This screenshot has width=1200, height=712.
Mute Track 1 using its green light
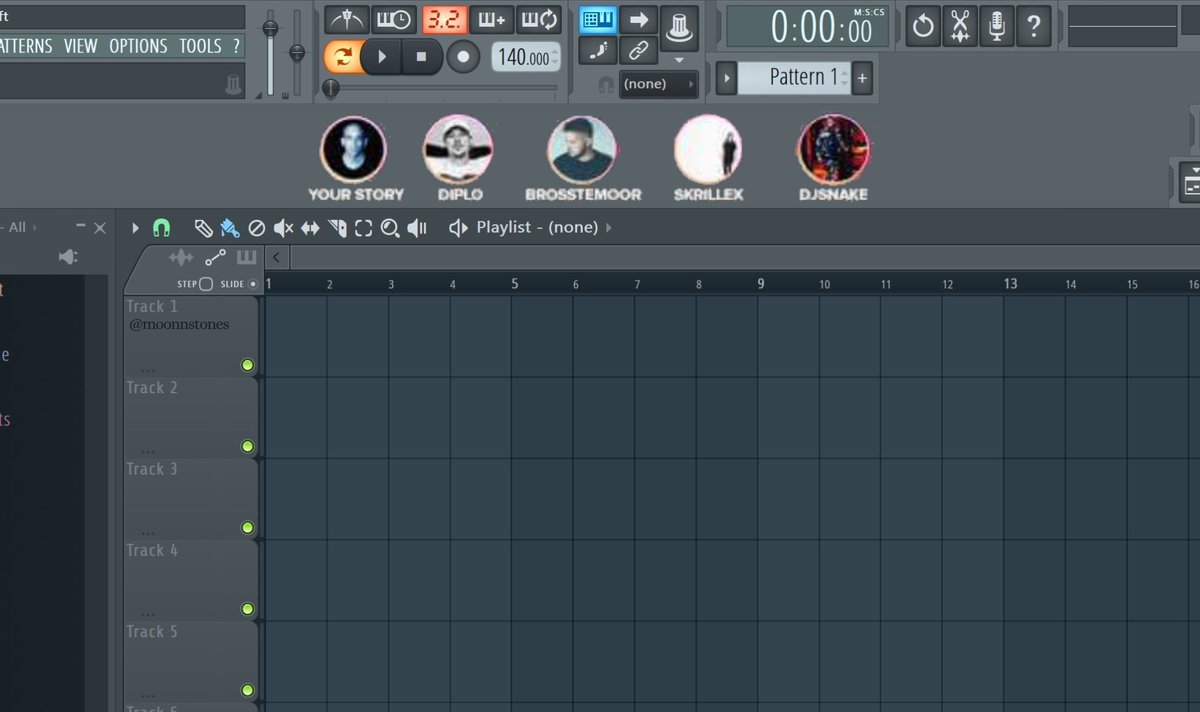pyautogui.click(x=248, y=365)
